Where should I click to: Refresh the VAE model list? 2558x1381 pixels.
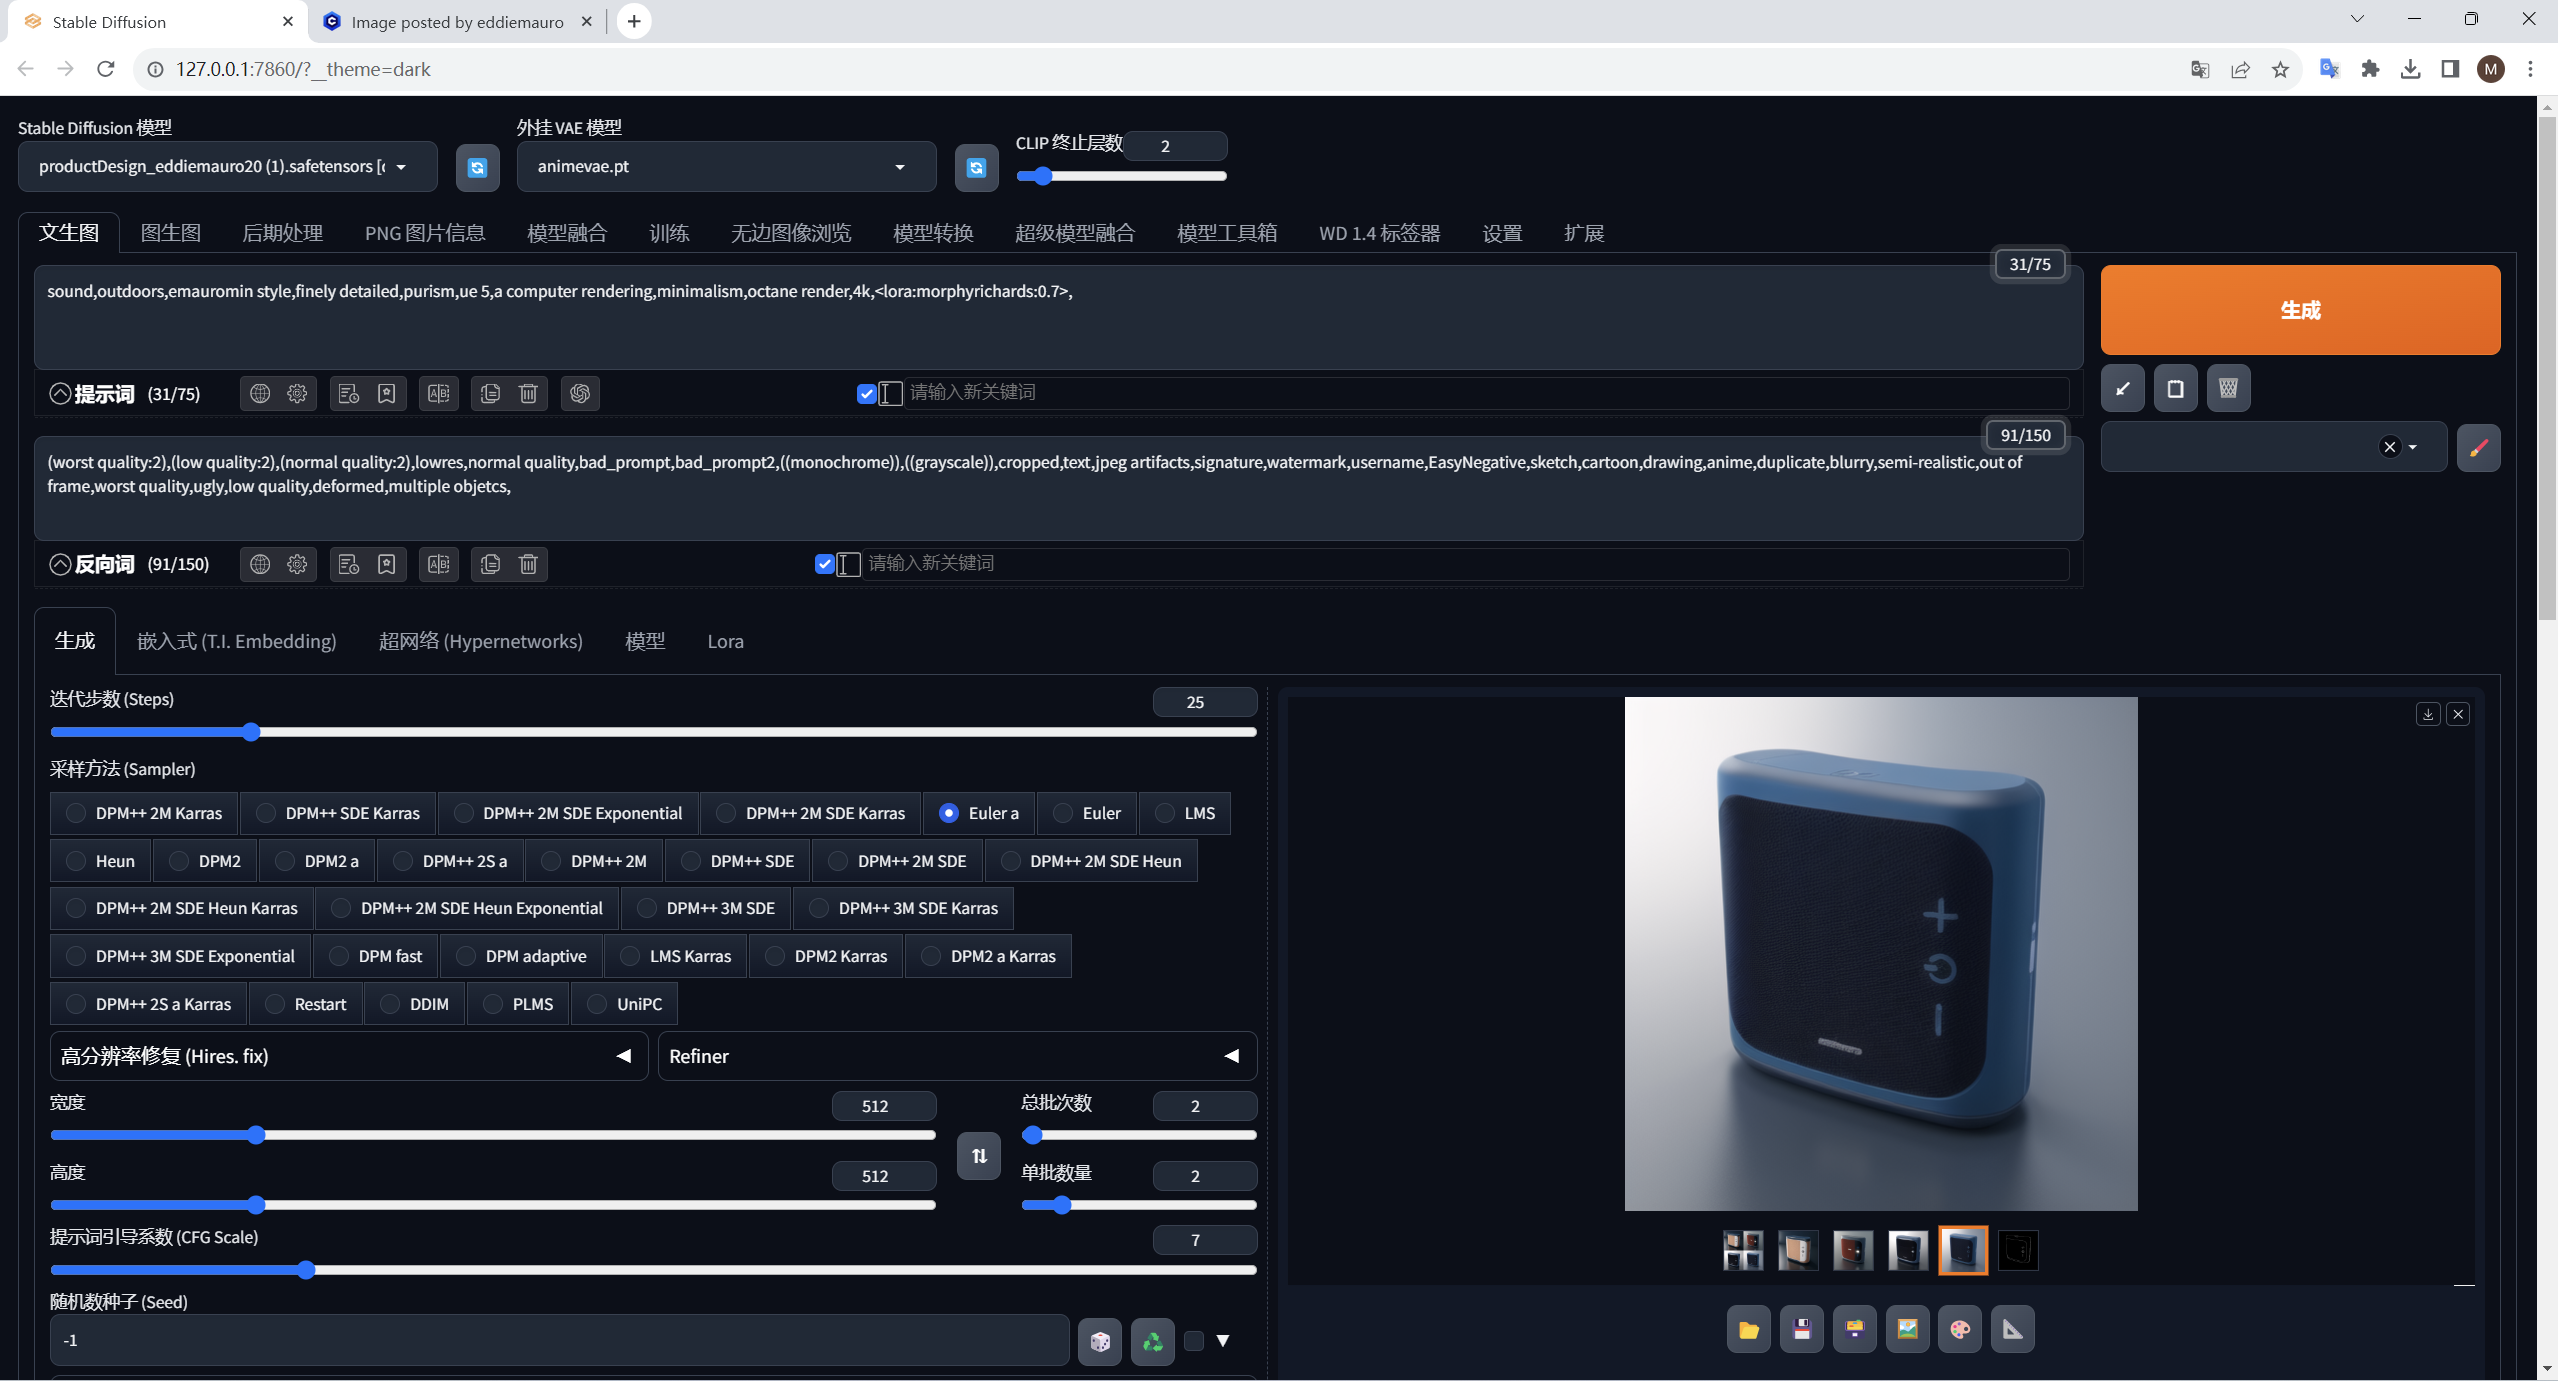pyautogui.click(x=976, y=167)
